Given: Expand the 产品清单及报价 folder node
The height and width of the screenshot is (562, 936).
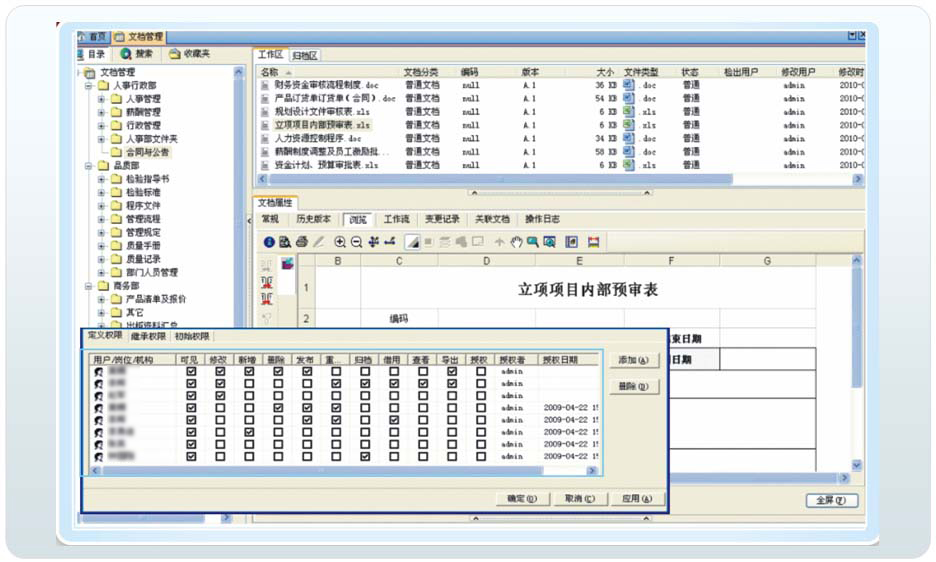Looking at the screenshot, I should point(101,299).
